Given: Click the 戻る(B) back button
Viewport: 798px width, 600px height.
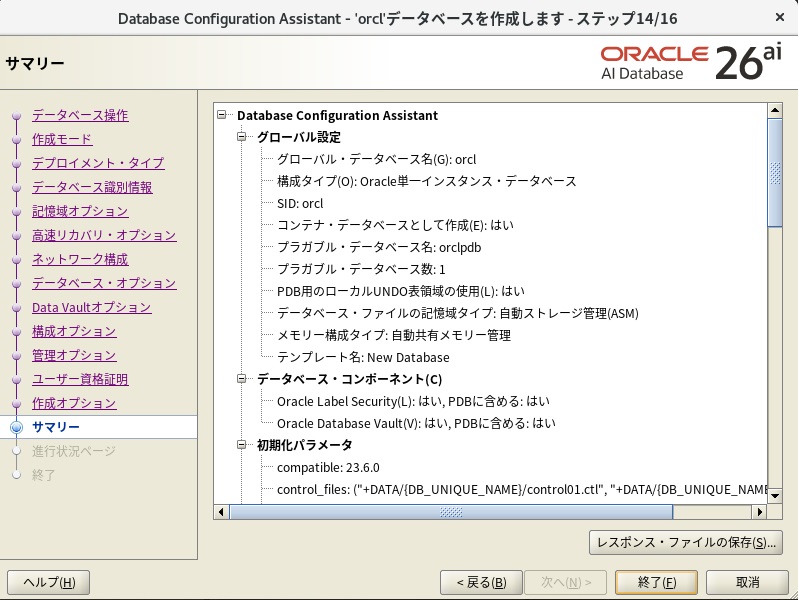Looking at the screenshot, I should pos(481,582).
